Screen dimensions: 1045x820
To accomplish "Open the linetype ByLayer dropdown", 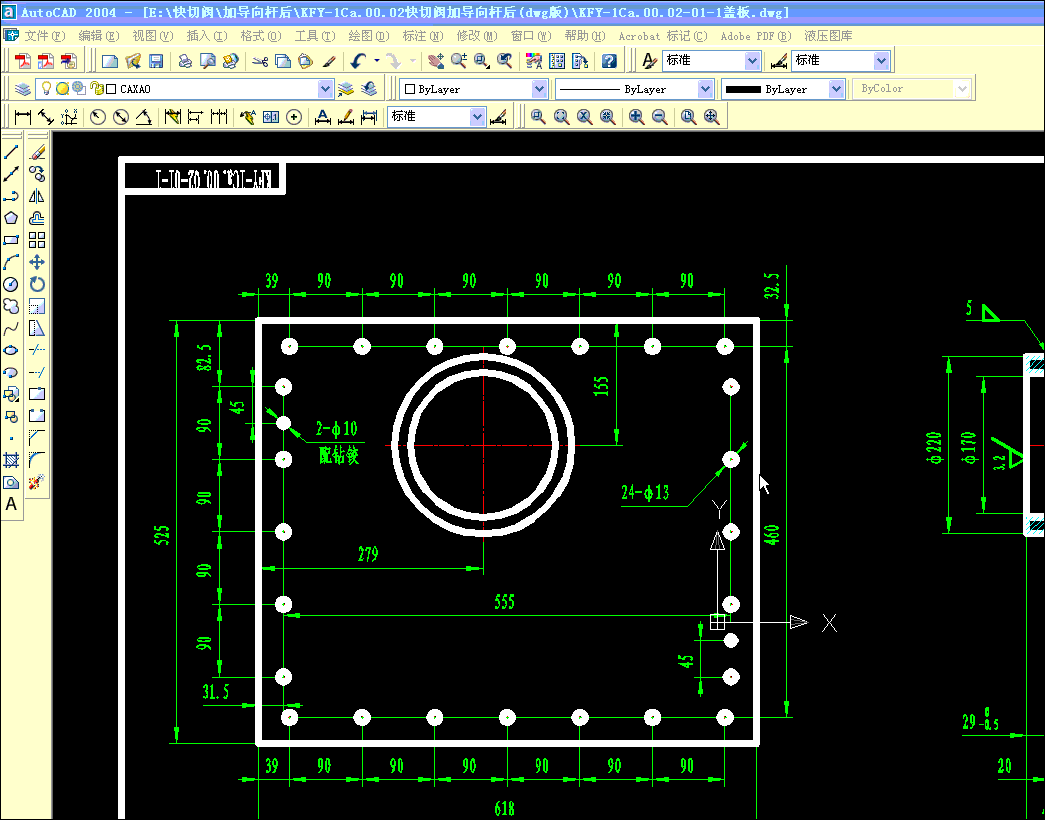I will click(x=705, y=89).
